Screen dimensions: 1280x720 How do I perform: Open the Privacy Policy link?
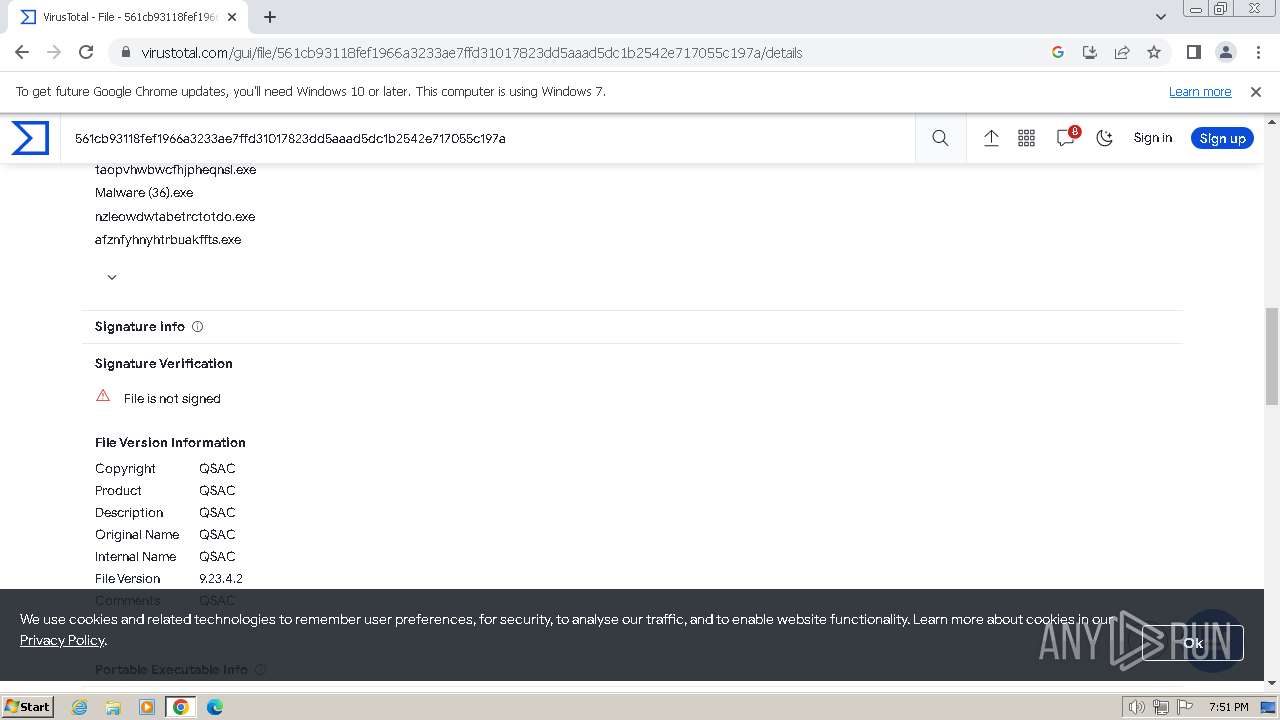(62, 640)
